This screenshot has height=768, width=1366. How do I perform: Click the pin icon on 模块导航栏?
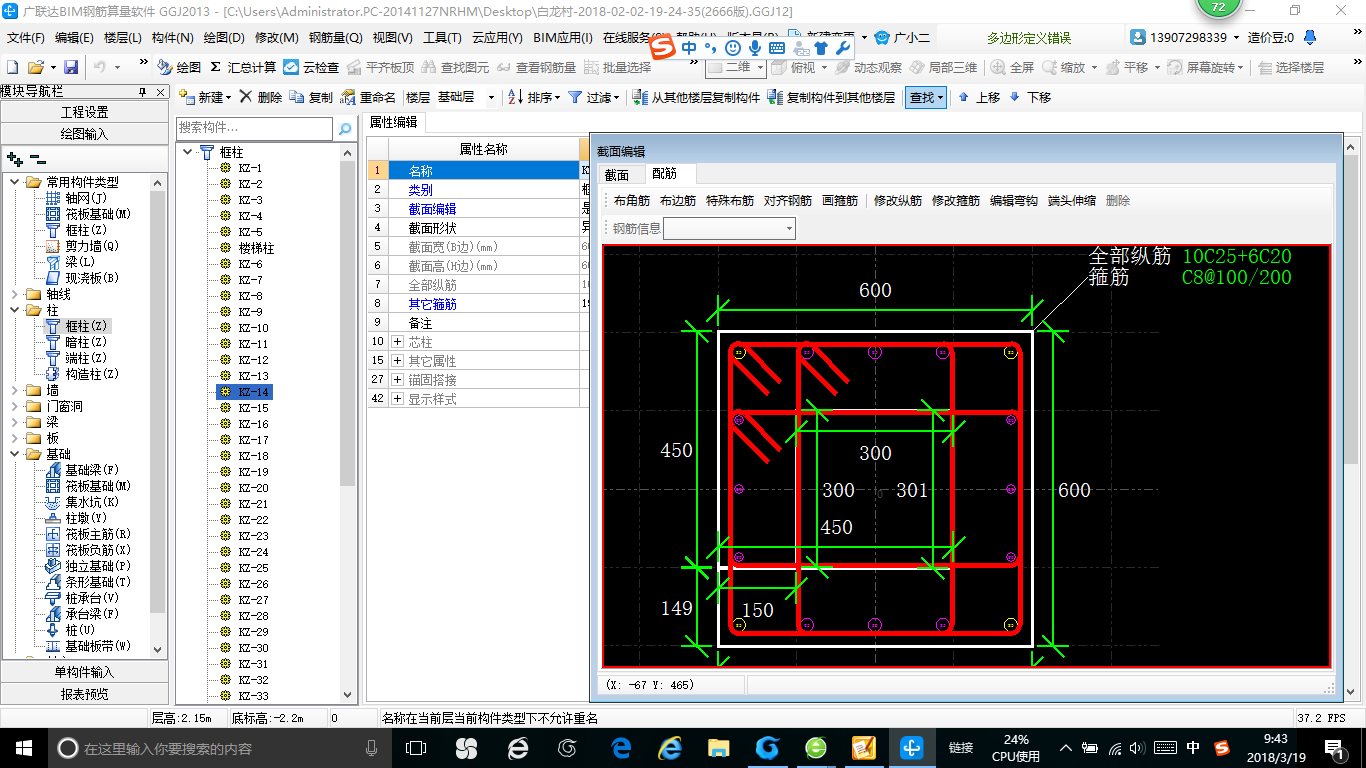pos(142,91)
